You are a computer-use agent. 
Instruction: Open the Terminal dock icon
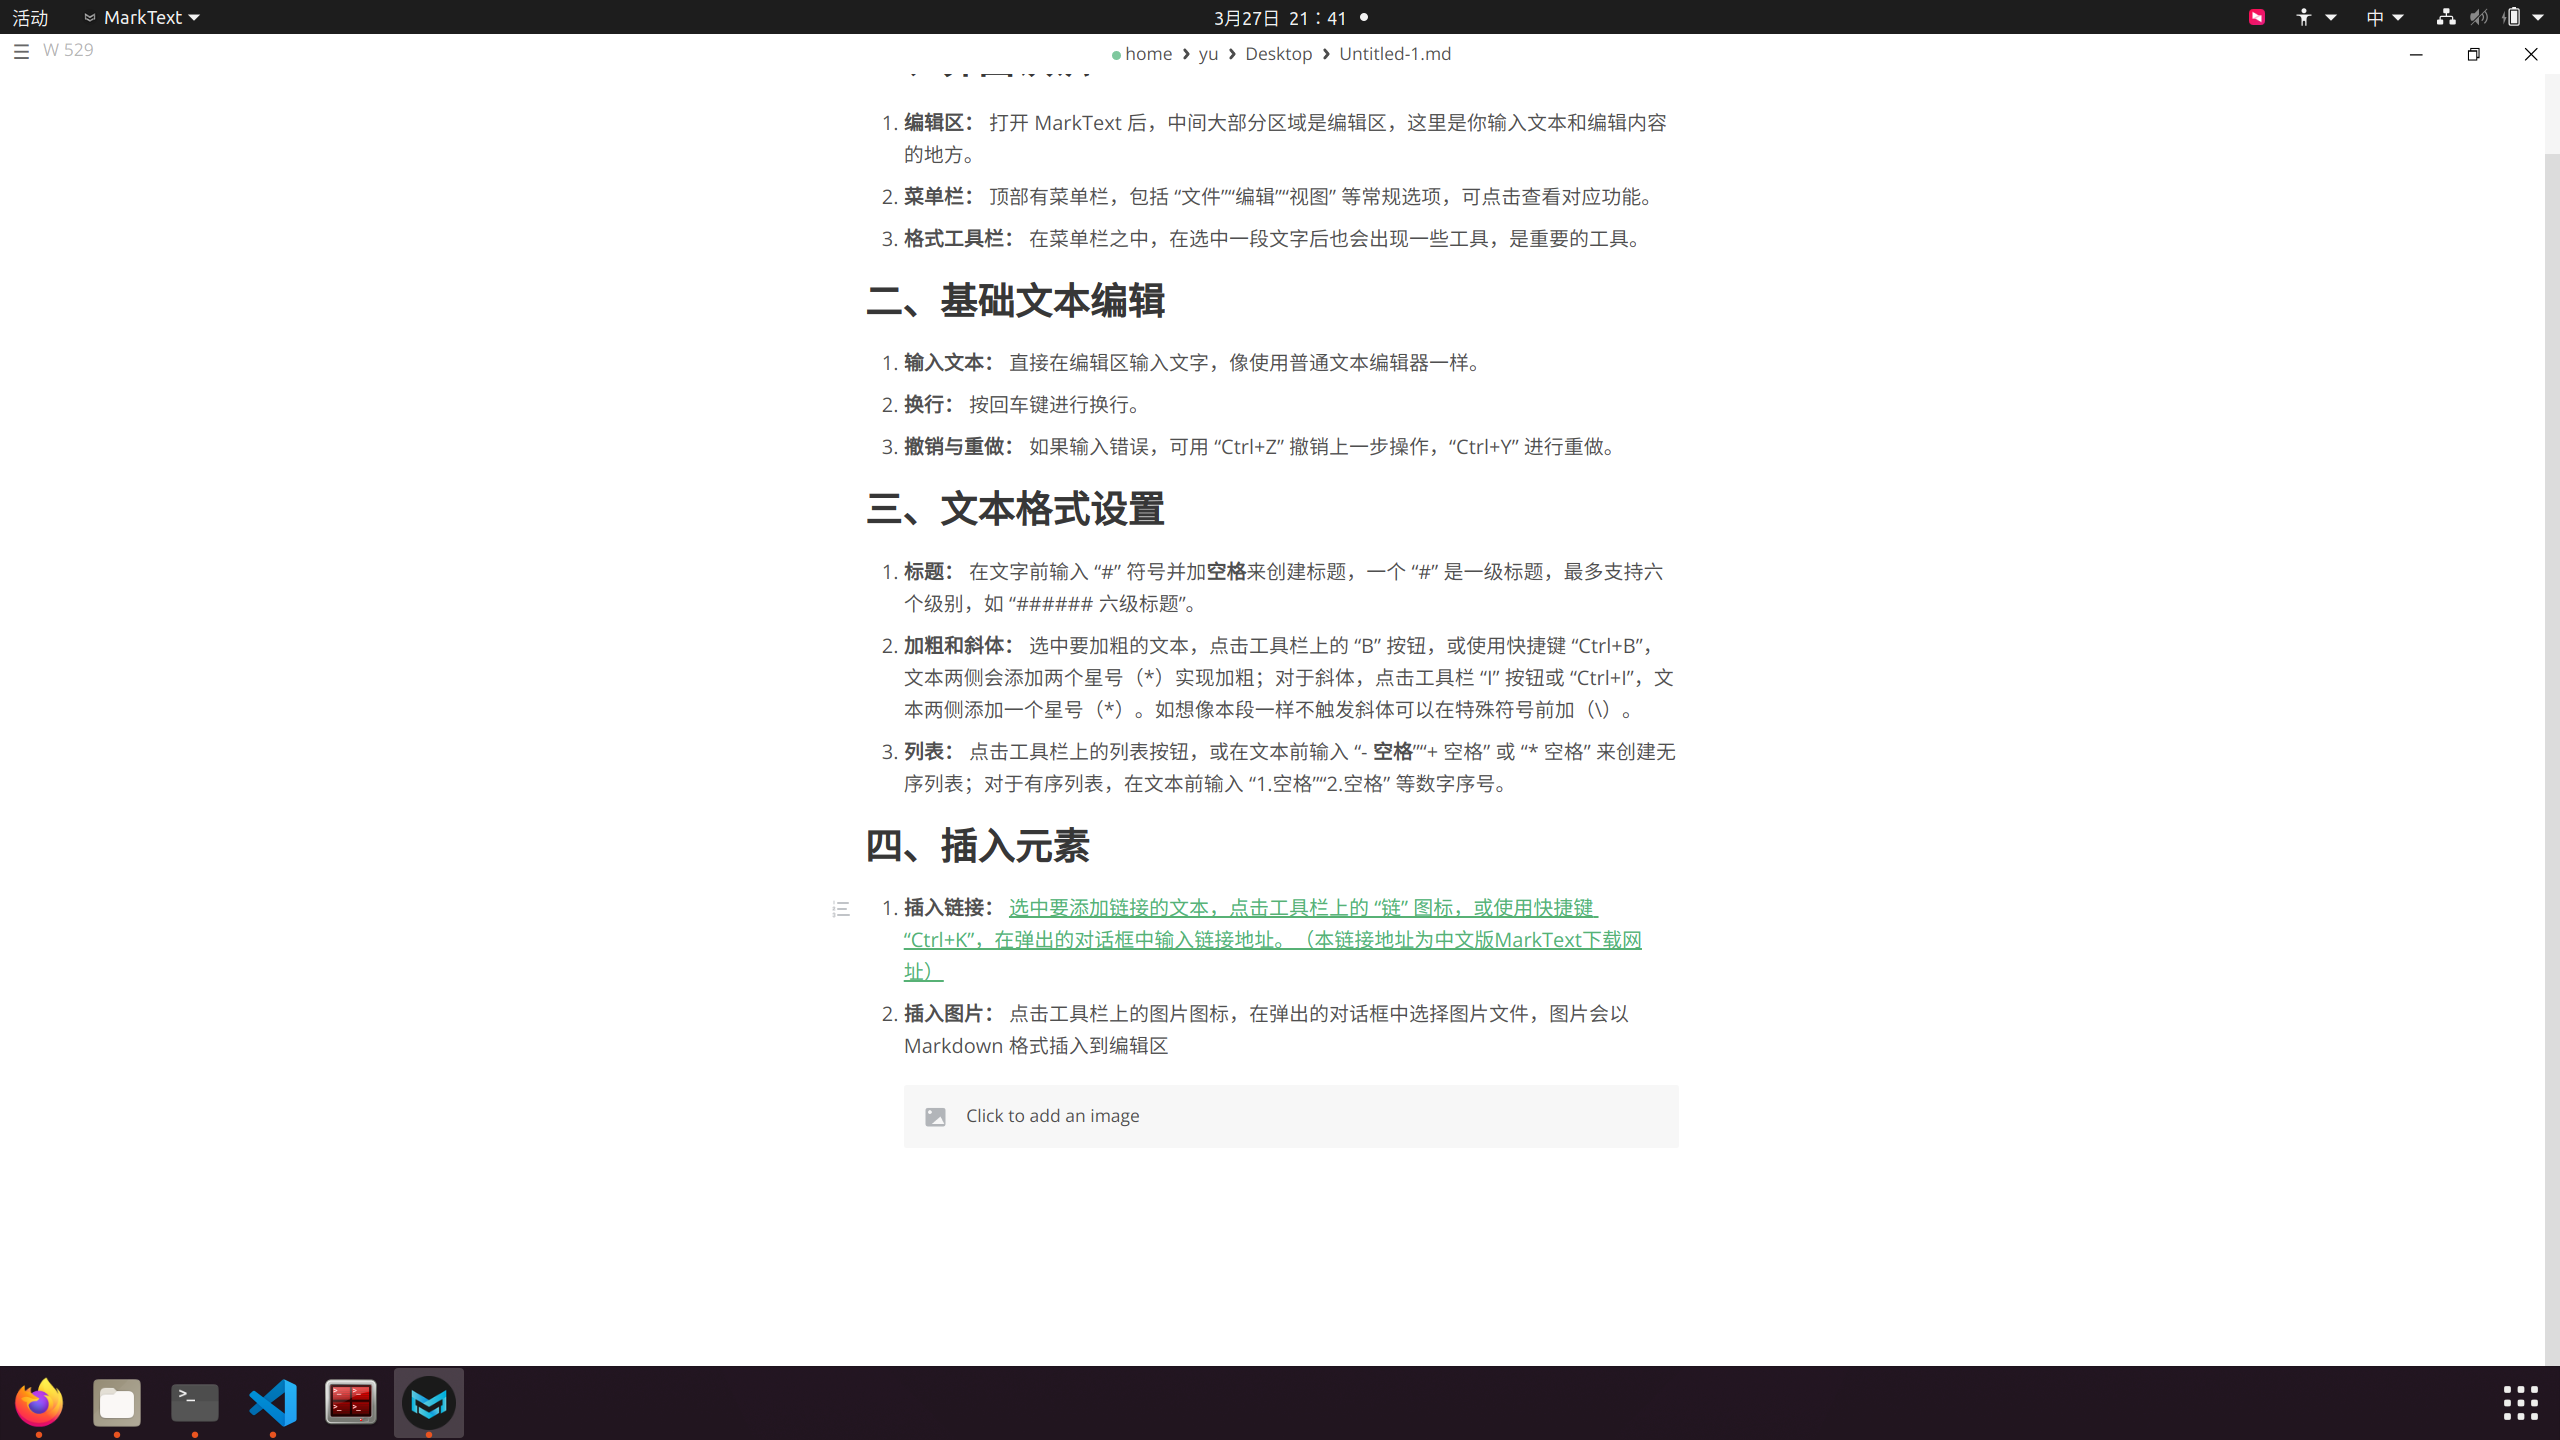(x=195, y=1402)
